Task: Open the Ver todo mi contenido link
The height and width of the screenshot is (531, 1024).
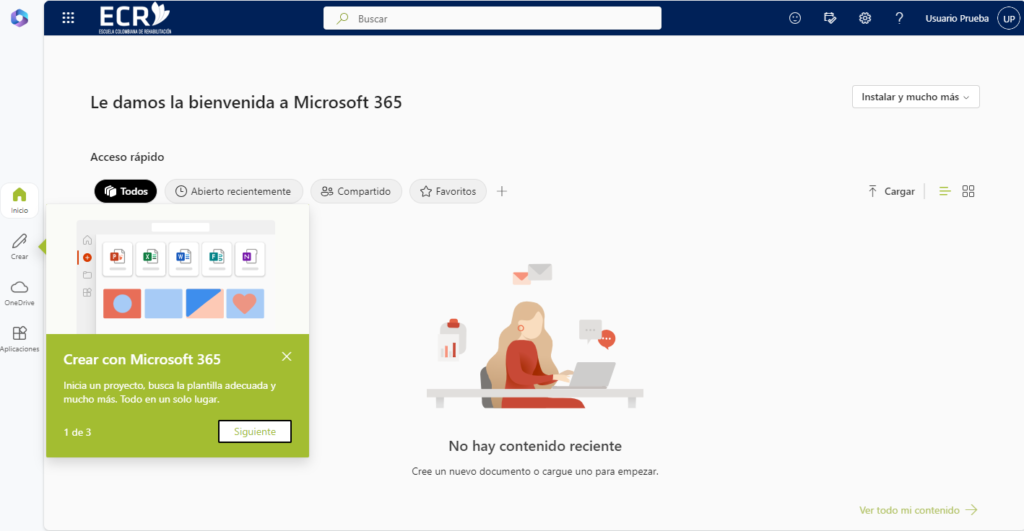Action: (x=918, y=510)
